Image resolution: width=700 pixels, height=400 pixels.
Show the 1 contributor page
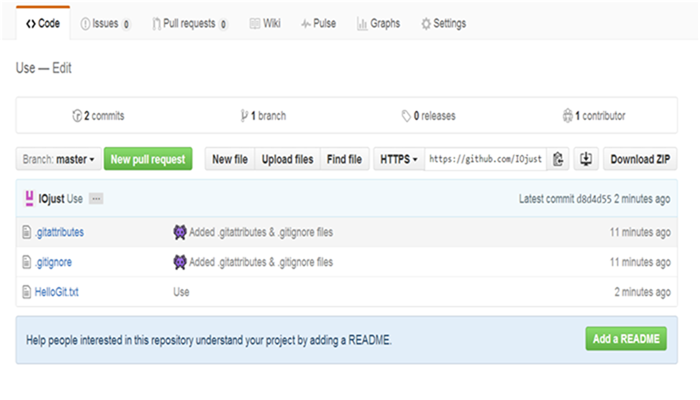click(594, 116)
